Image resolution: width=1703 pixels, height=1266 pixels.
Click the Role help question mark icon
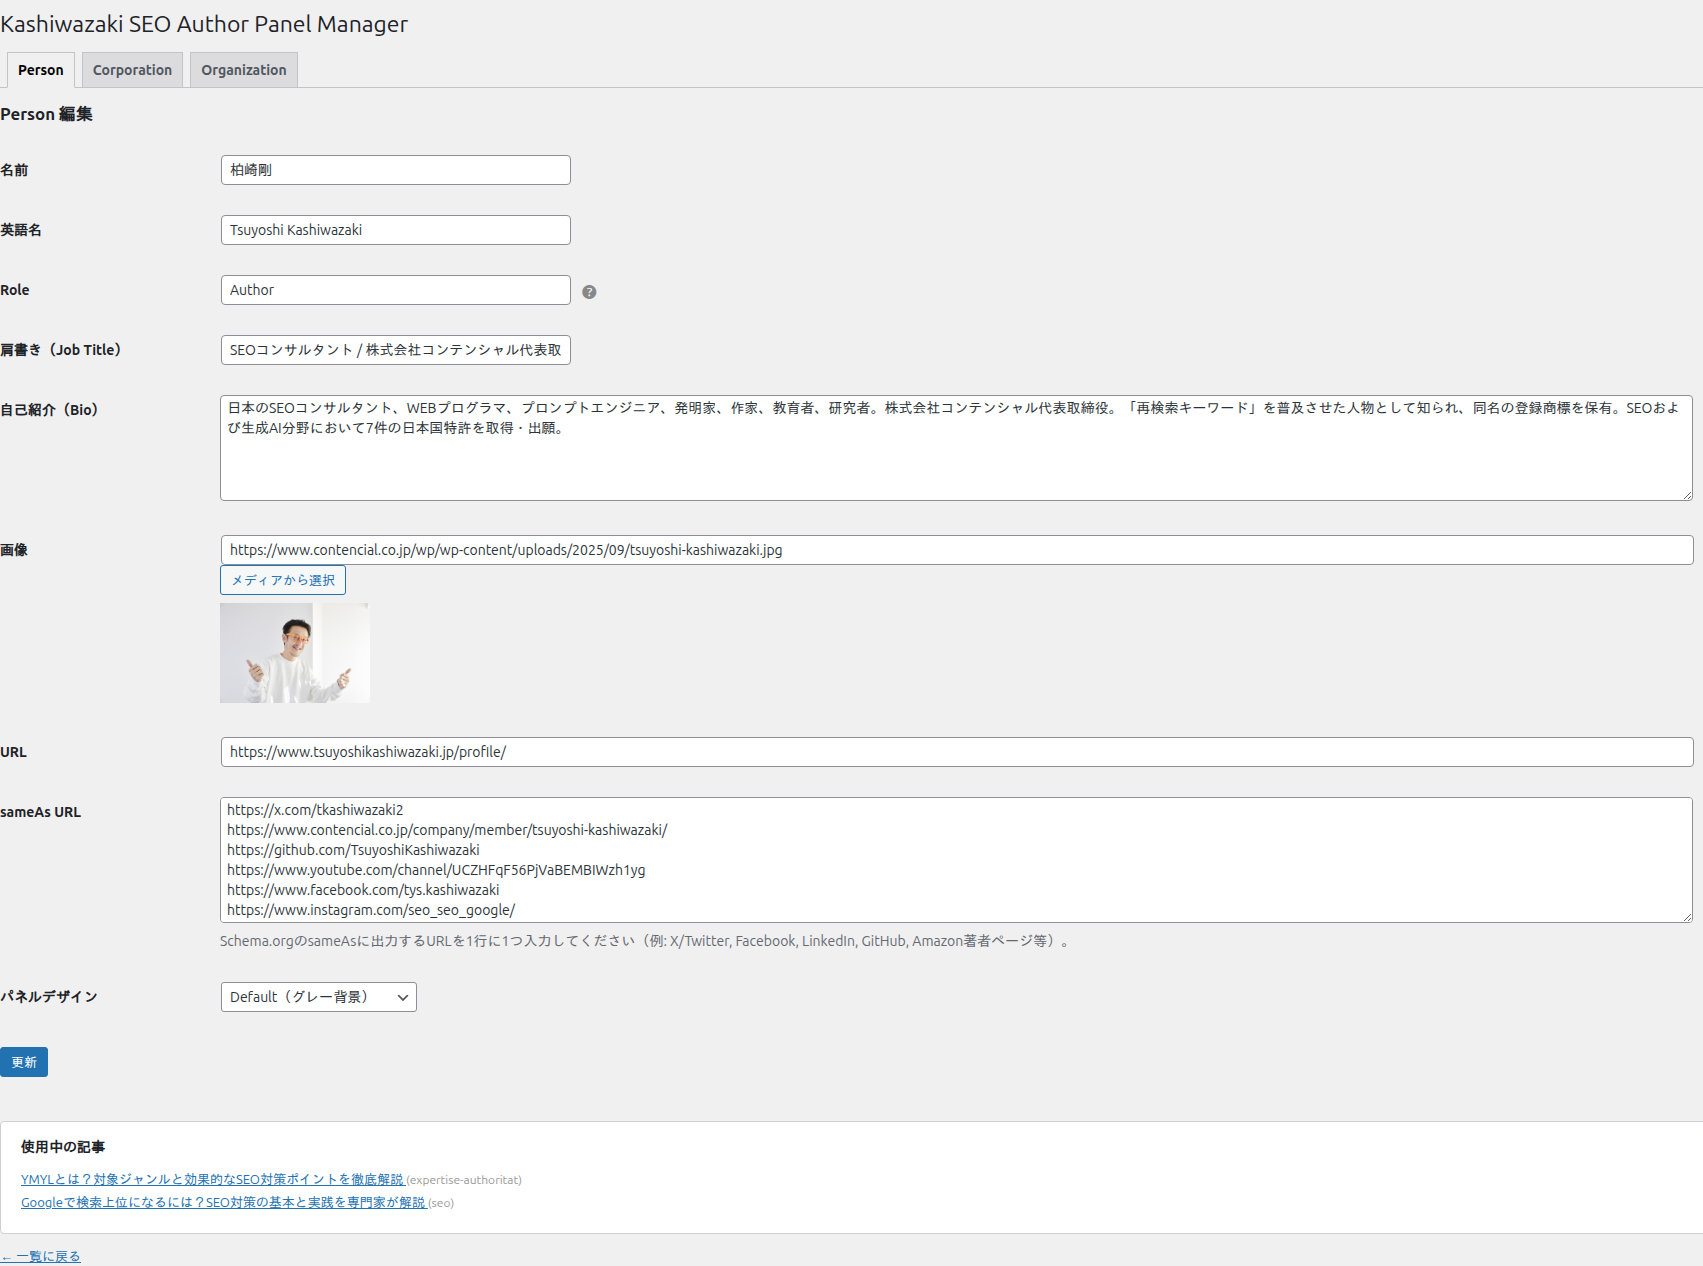(x=589, y=292)
